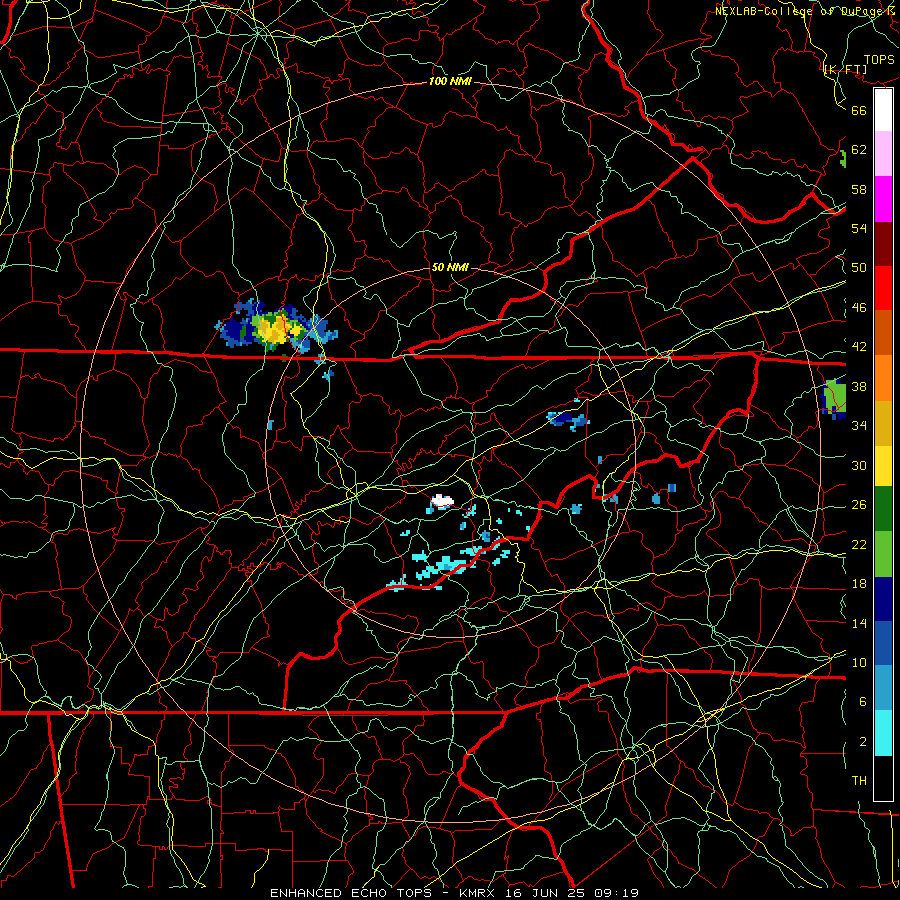Click the 50 NMI range ring label
The image size is (900, 900).
point(449,267)
